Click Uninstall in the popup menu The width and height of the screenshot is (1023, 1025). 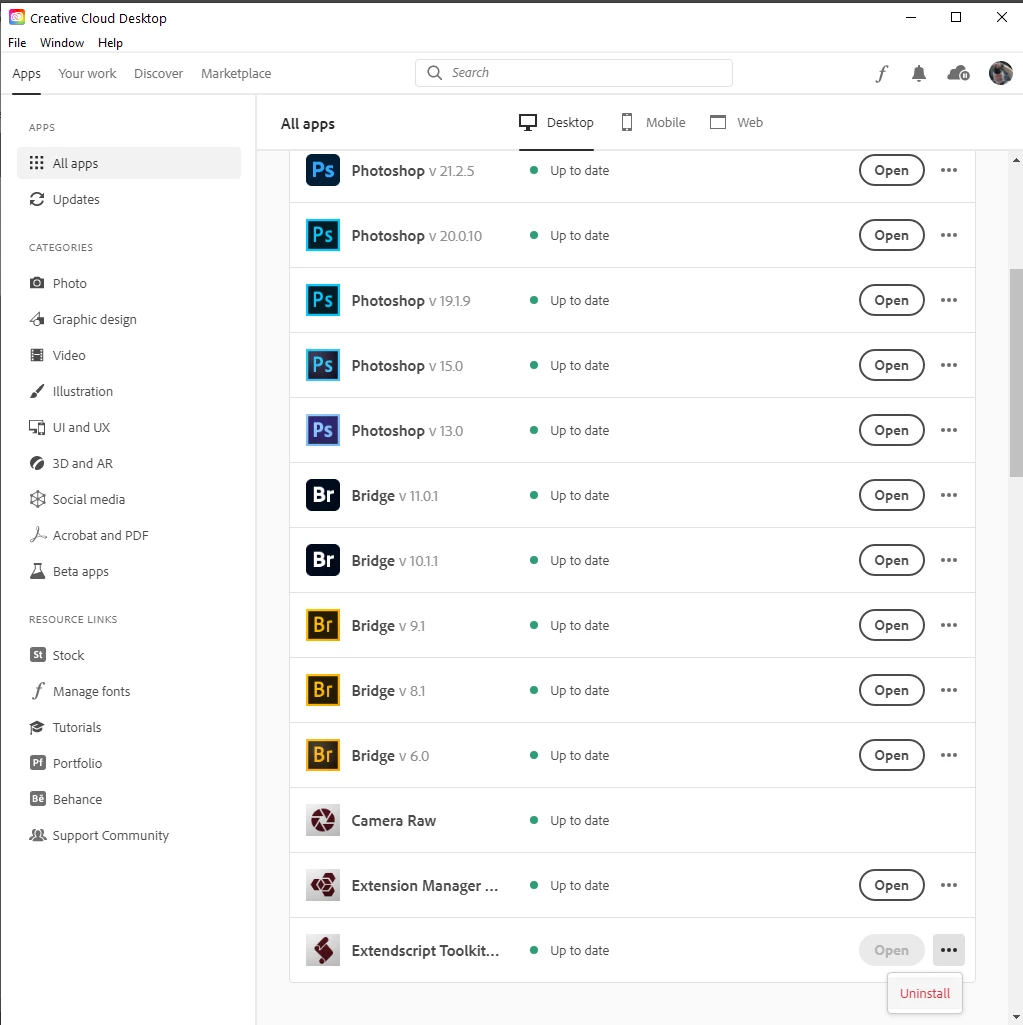[x=925, y=993]
